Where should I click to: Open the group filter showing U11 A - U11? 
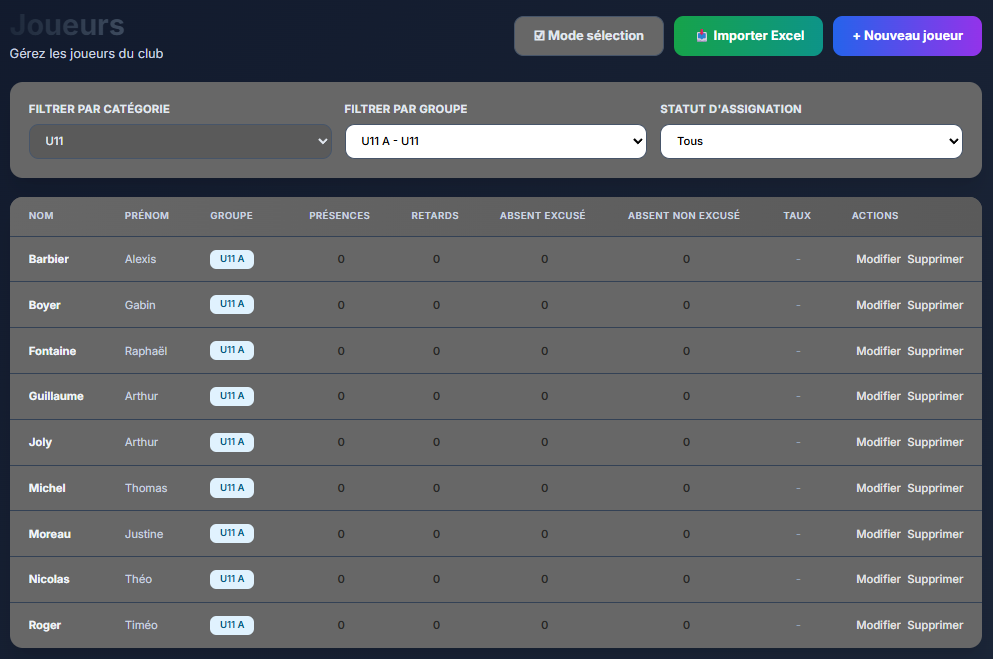(495, 141)
